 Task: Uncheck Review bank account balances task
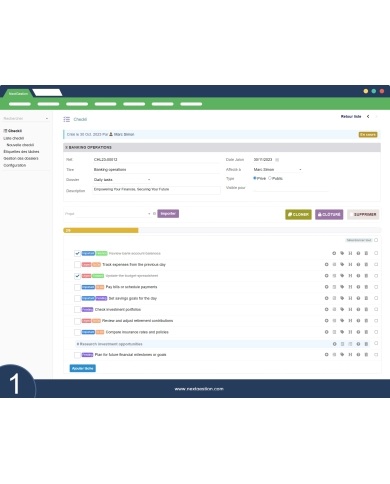point(77,253)
